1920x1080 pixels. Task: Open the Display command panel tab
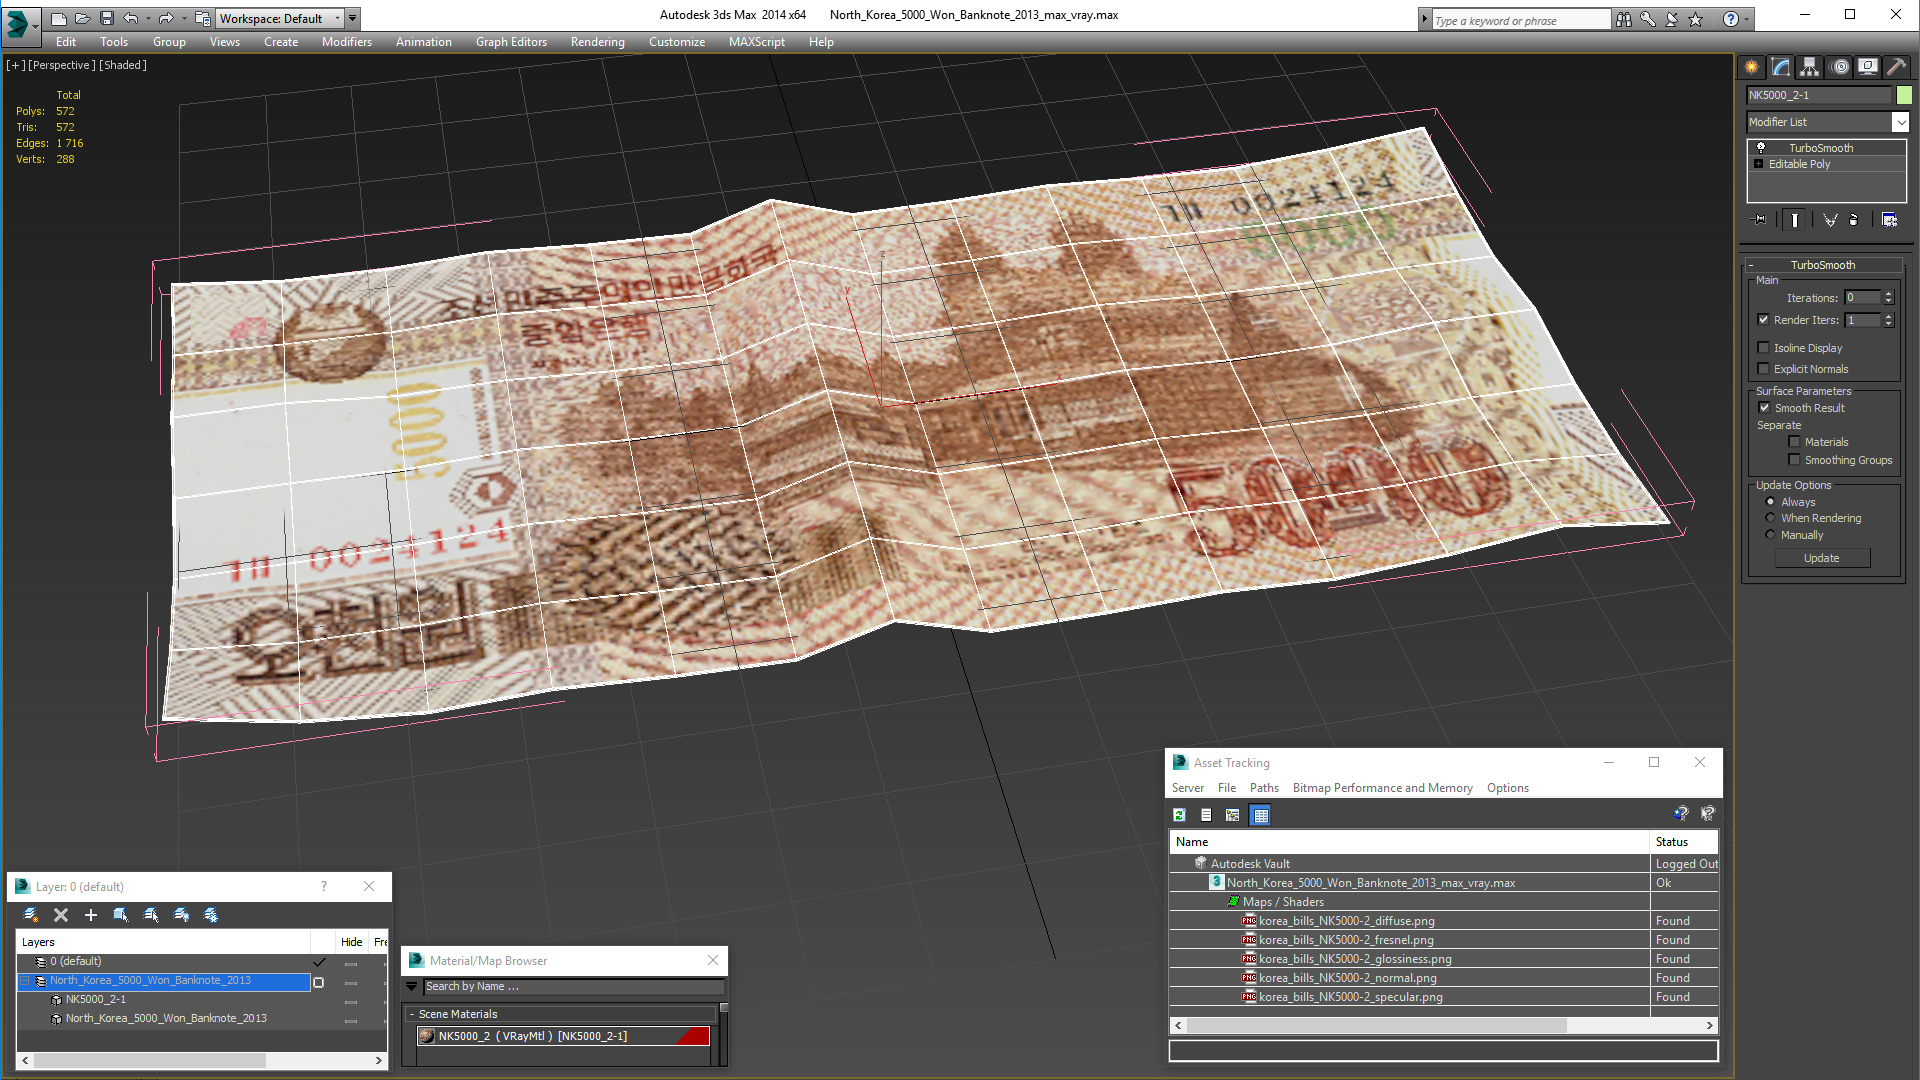(x=1868, y=67)
